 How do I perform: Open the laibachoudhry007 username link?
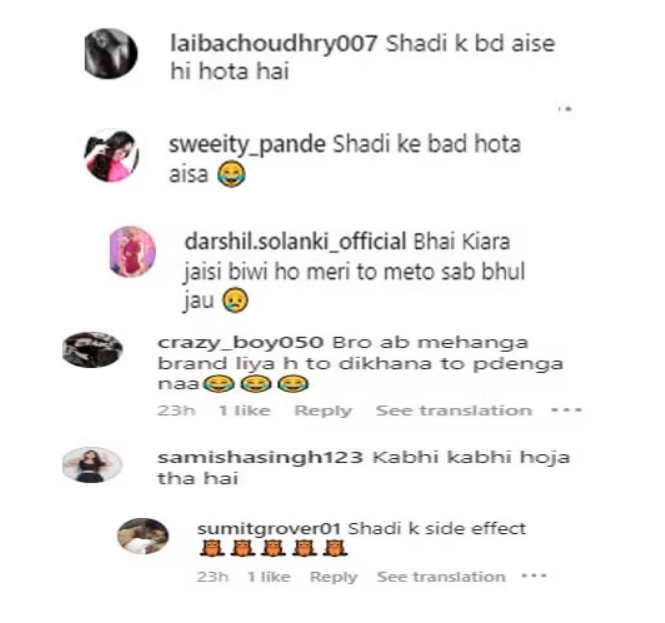[274, 44]
